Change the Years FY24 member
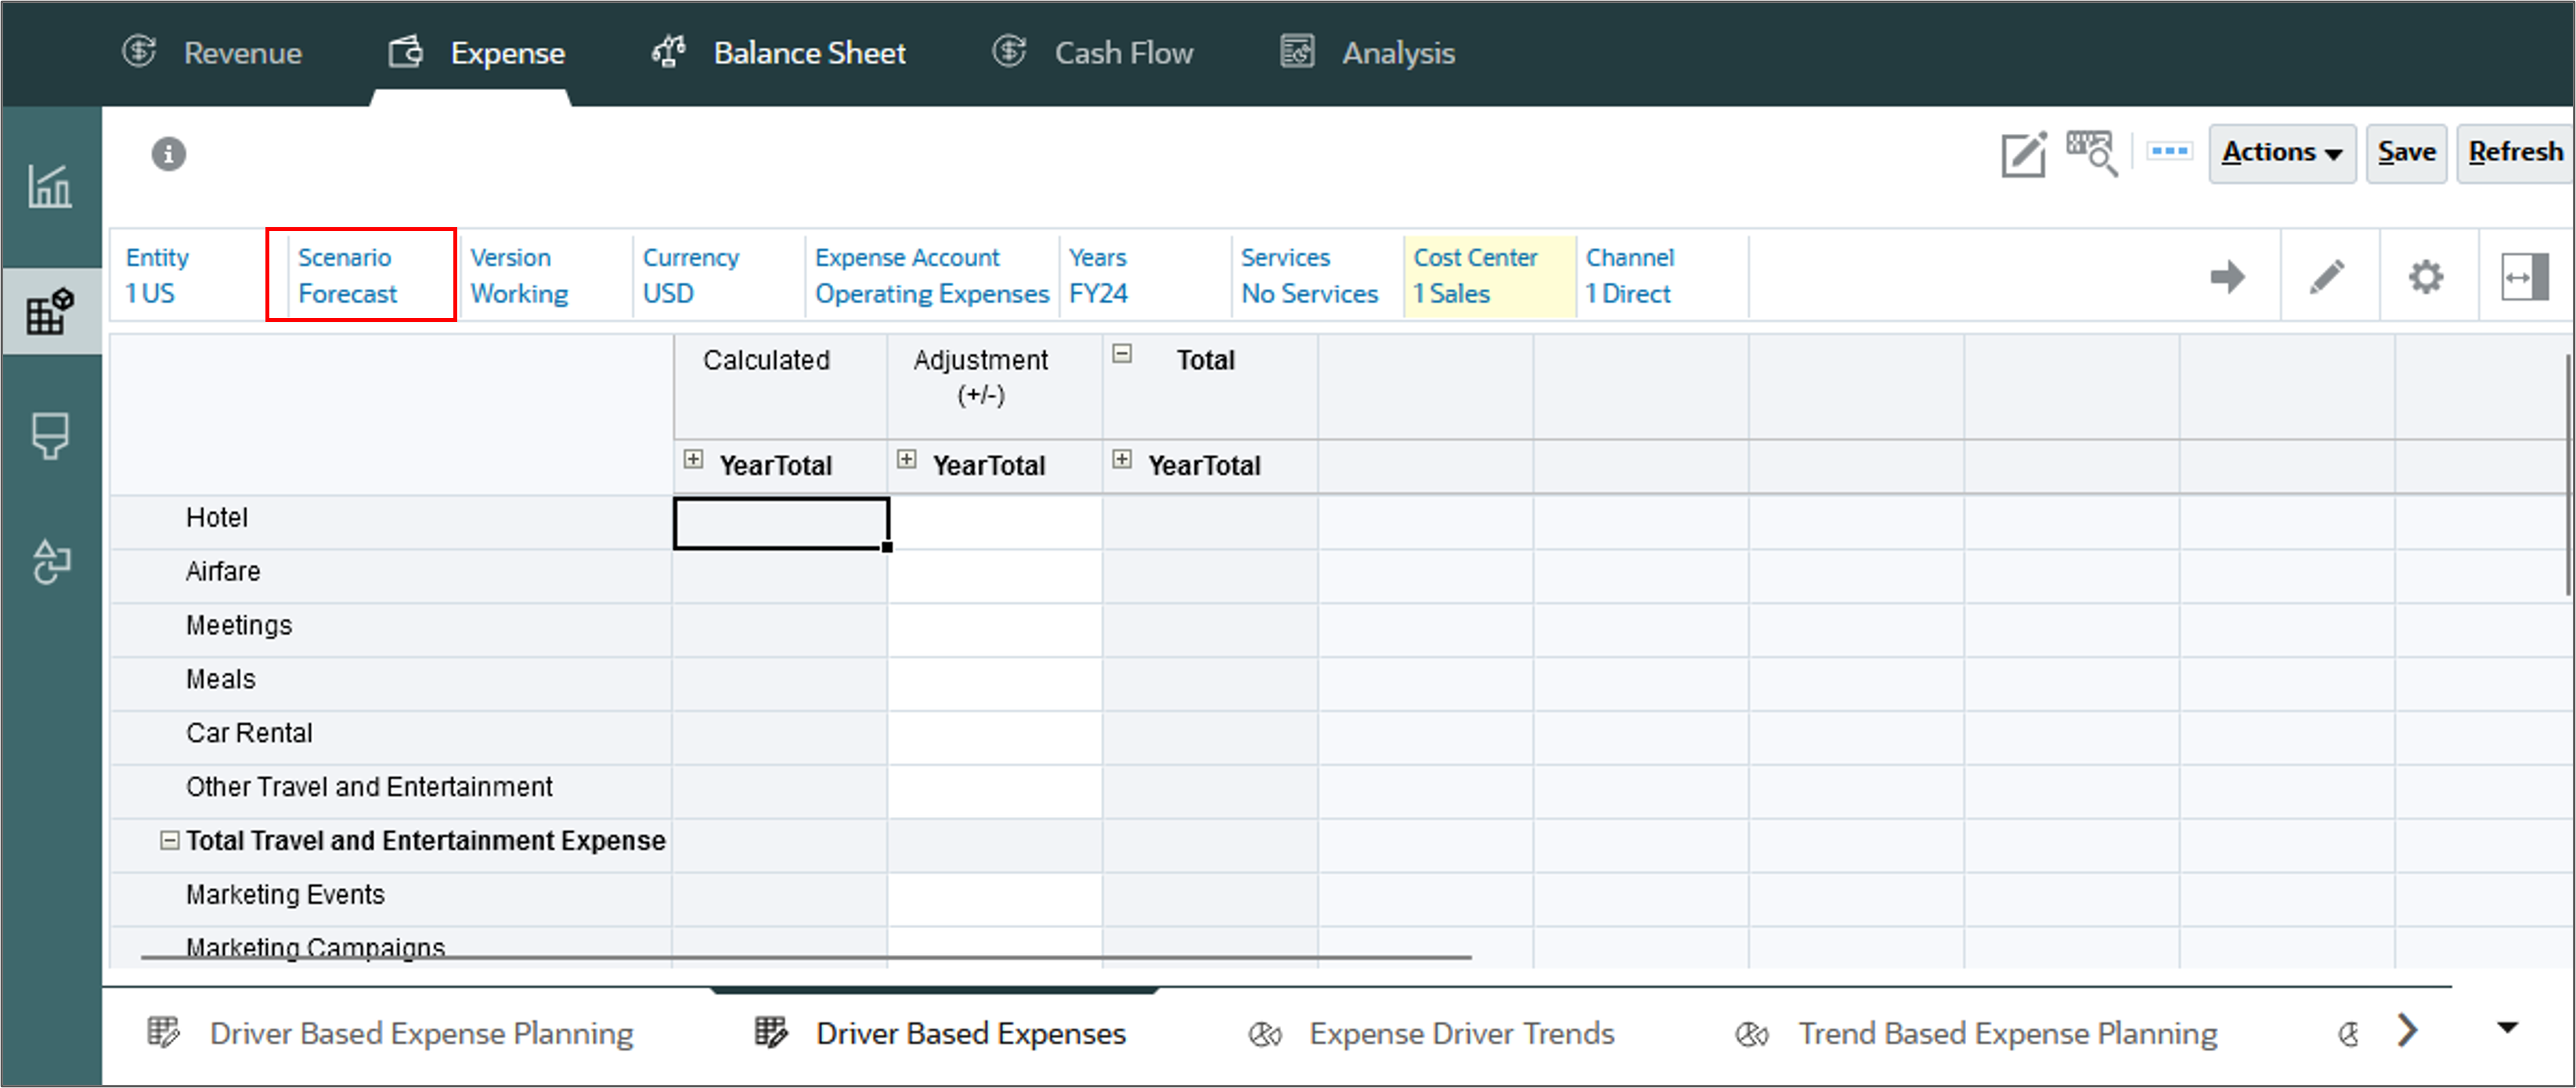Screen dimensions: 2576x1088 tap(1145, 275)
